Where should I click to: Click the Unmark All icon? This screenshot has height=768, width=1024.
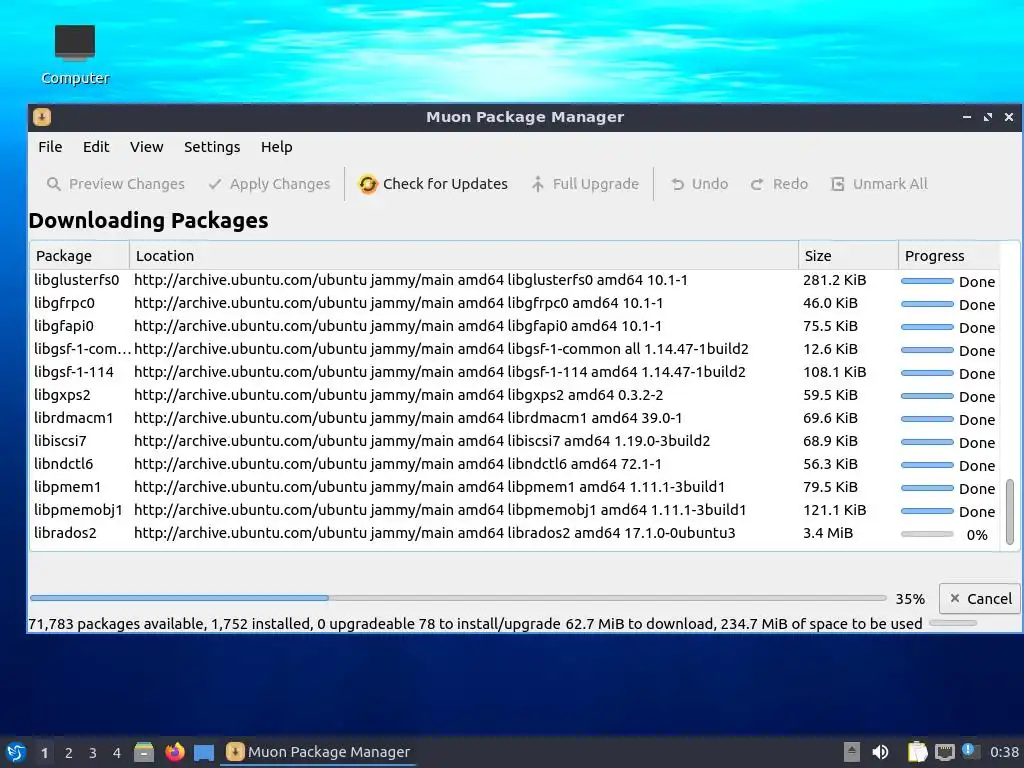pos(837,184)
